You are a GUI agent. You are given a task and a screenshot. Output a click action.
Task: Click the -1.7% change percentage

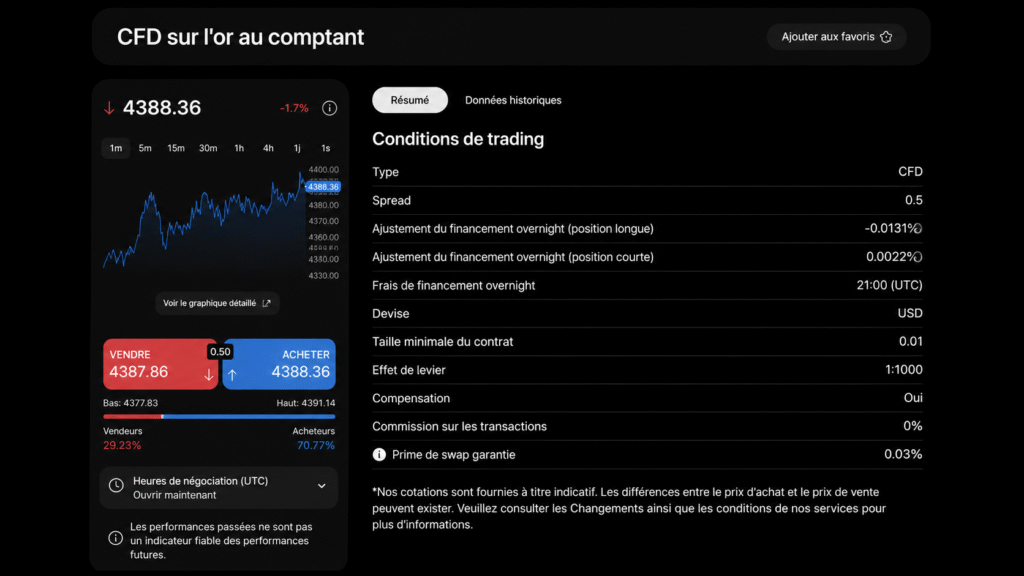[x=294, y=108]
